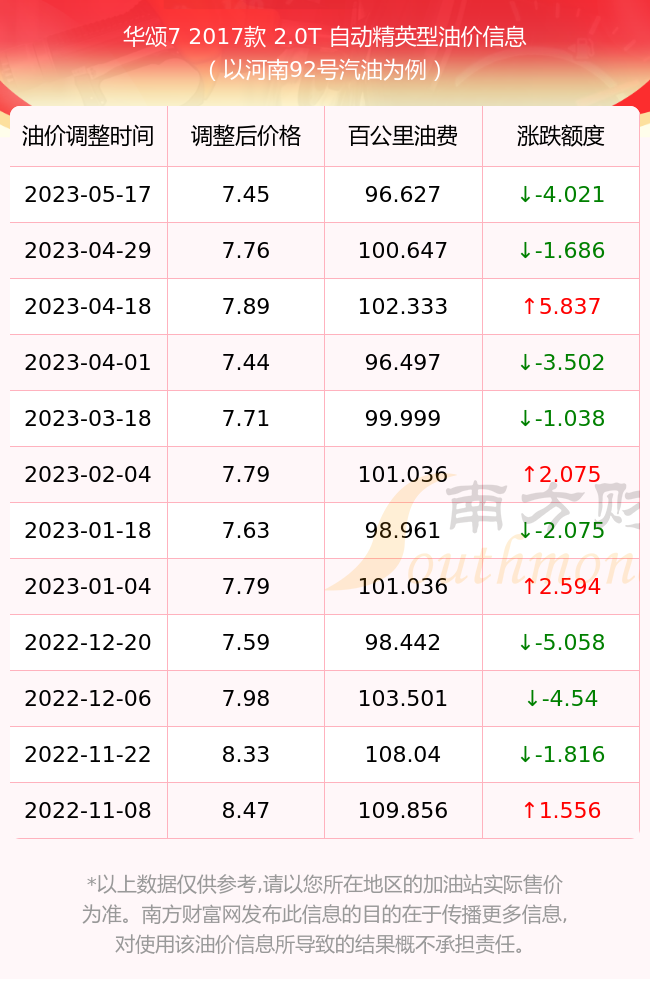The width and height of the screenshot is (650, 1000).
Task: Select the 7.76 price cell
Action: coord(246,251)
